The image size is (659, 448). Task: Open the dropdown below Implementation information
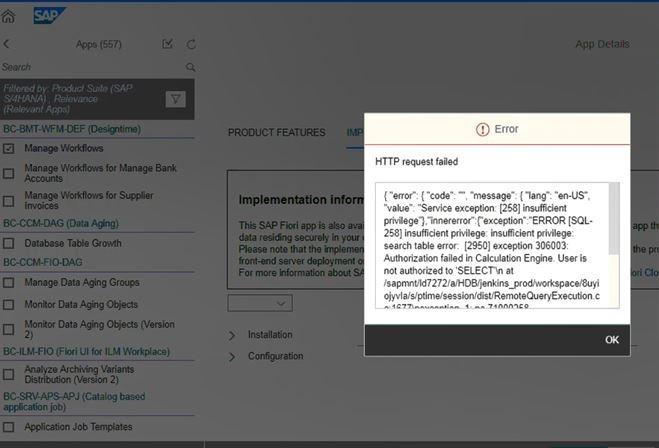(260, 303)
